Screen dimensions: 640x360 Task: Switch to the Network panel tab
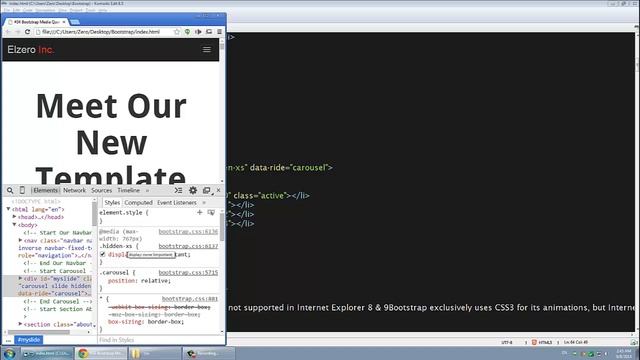[x=74, y=191]
